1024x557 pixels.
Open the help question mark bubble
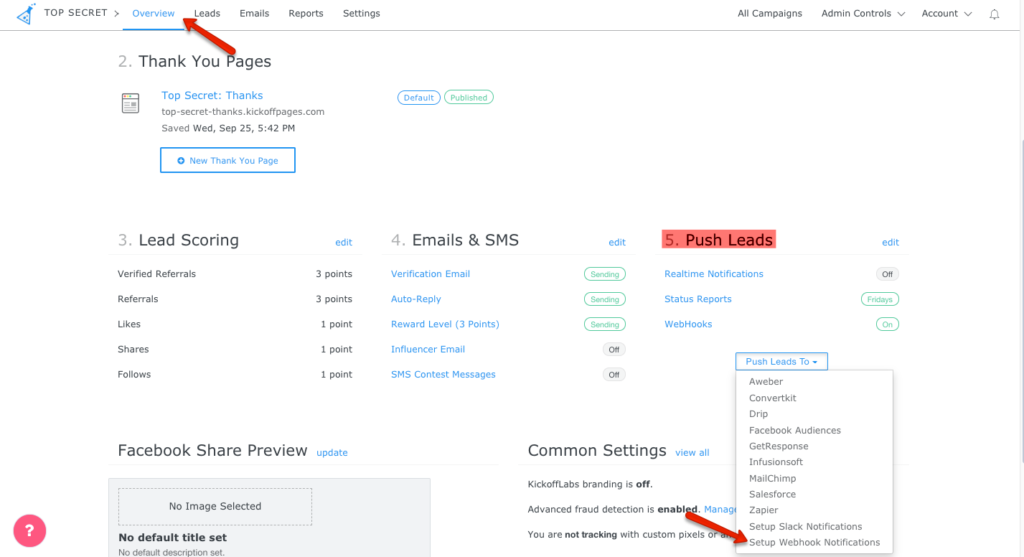(x=29, y=531)
